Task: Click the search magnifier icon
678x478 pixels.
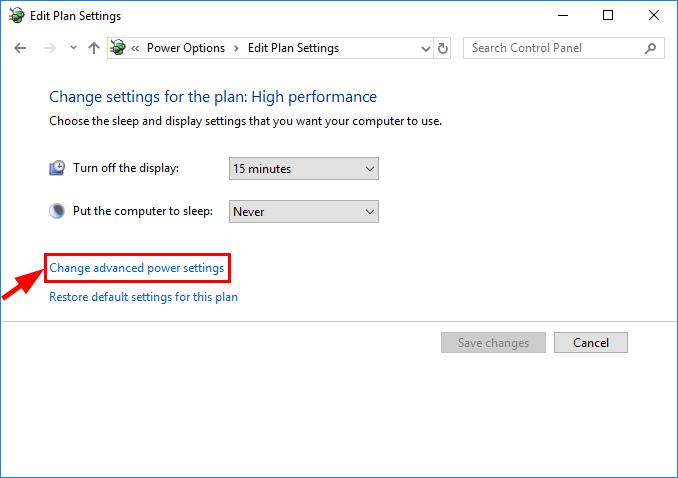Action: tap(650, 48)
